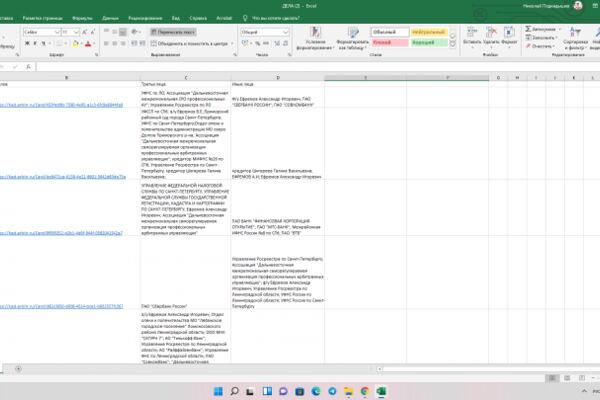
Task: Toggle italic formatting (К)
Action: [35, 44]
